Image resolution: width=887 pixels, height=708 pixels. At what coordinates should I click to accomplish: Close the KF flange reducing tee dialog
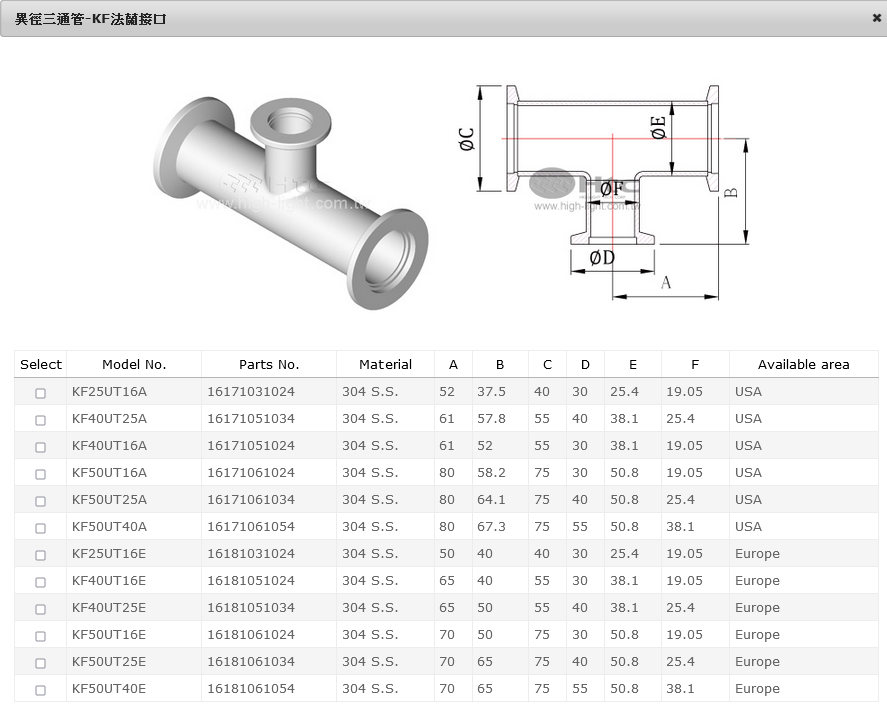[x=876, y=18]
